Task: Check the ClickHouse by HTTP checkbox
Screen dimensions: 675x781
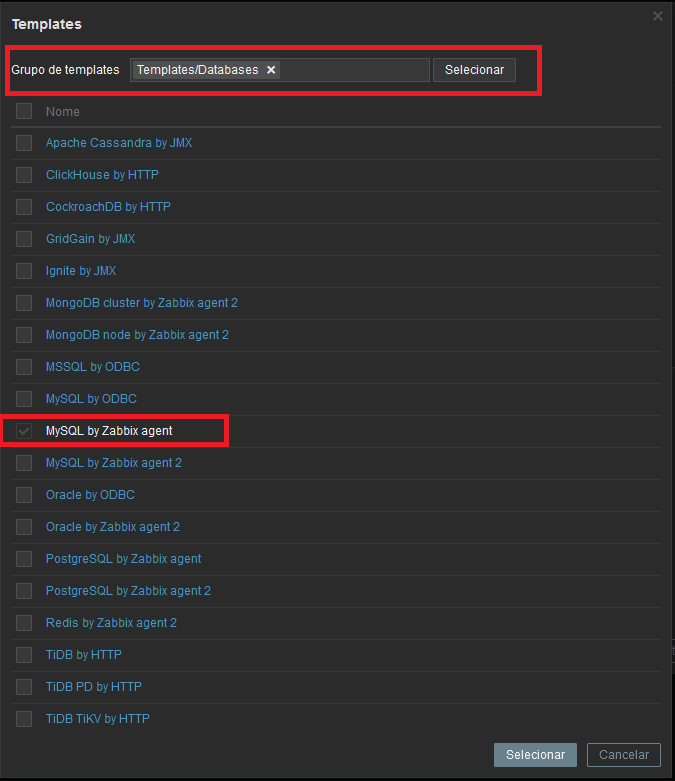Action: point(24,175)
